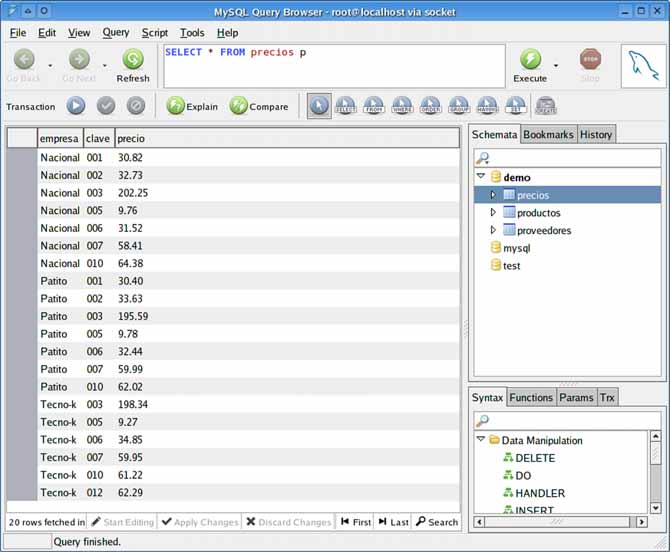This screenshot has width=670, height=552.
Task: Click the Go Back arrow icon
Action: [x=24, y=59]
